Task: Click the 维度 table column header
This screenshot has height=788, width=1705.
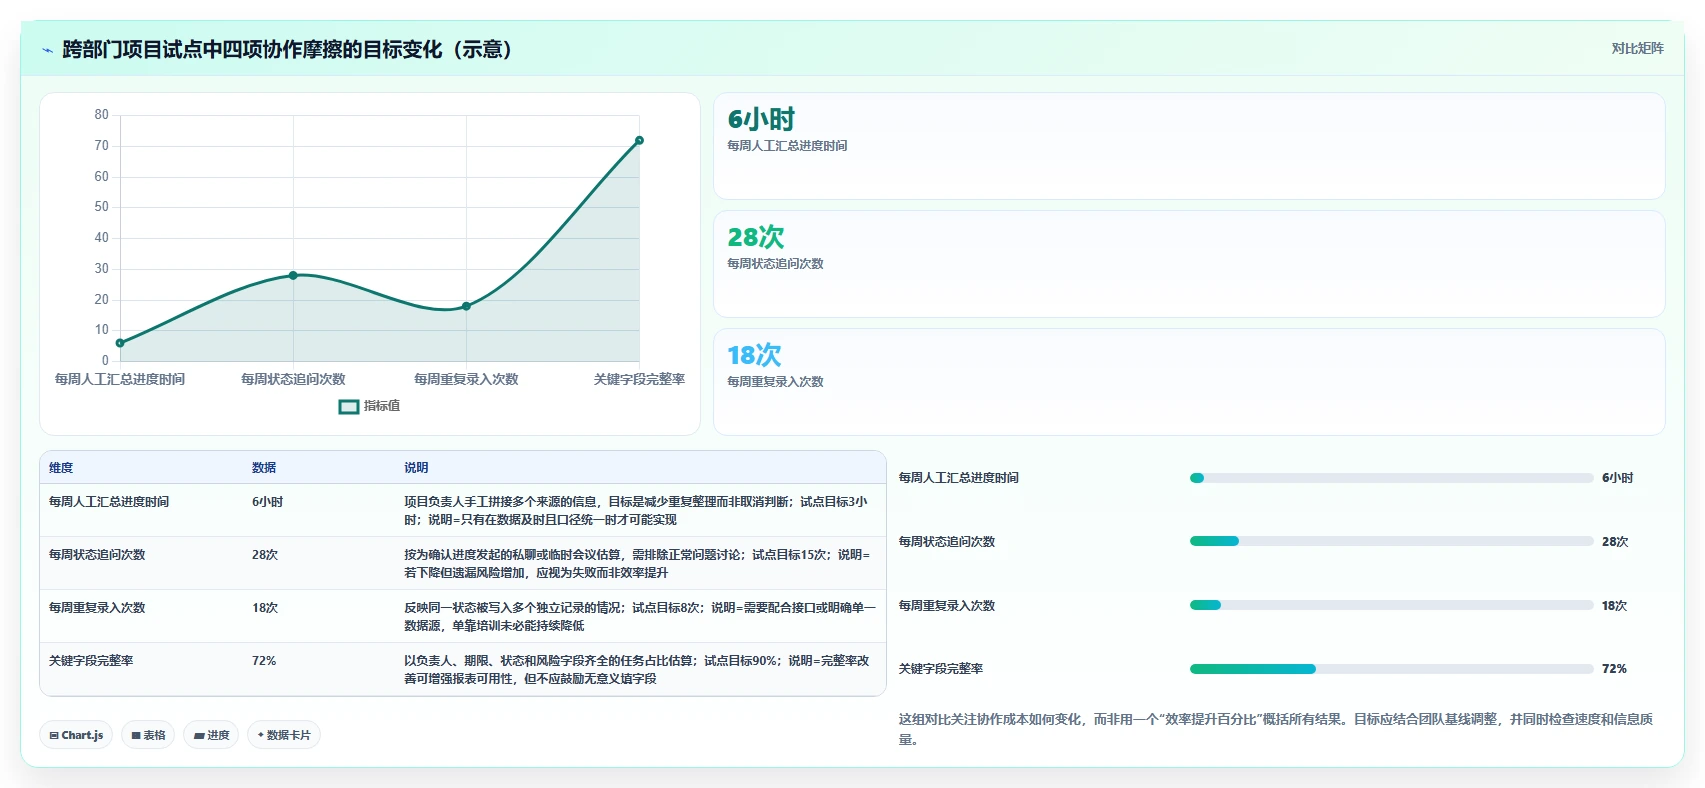Action: 61,467
